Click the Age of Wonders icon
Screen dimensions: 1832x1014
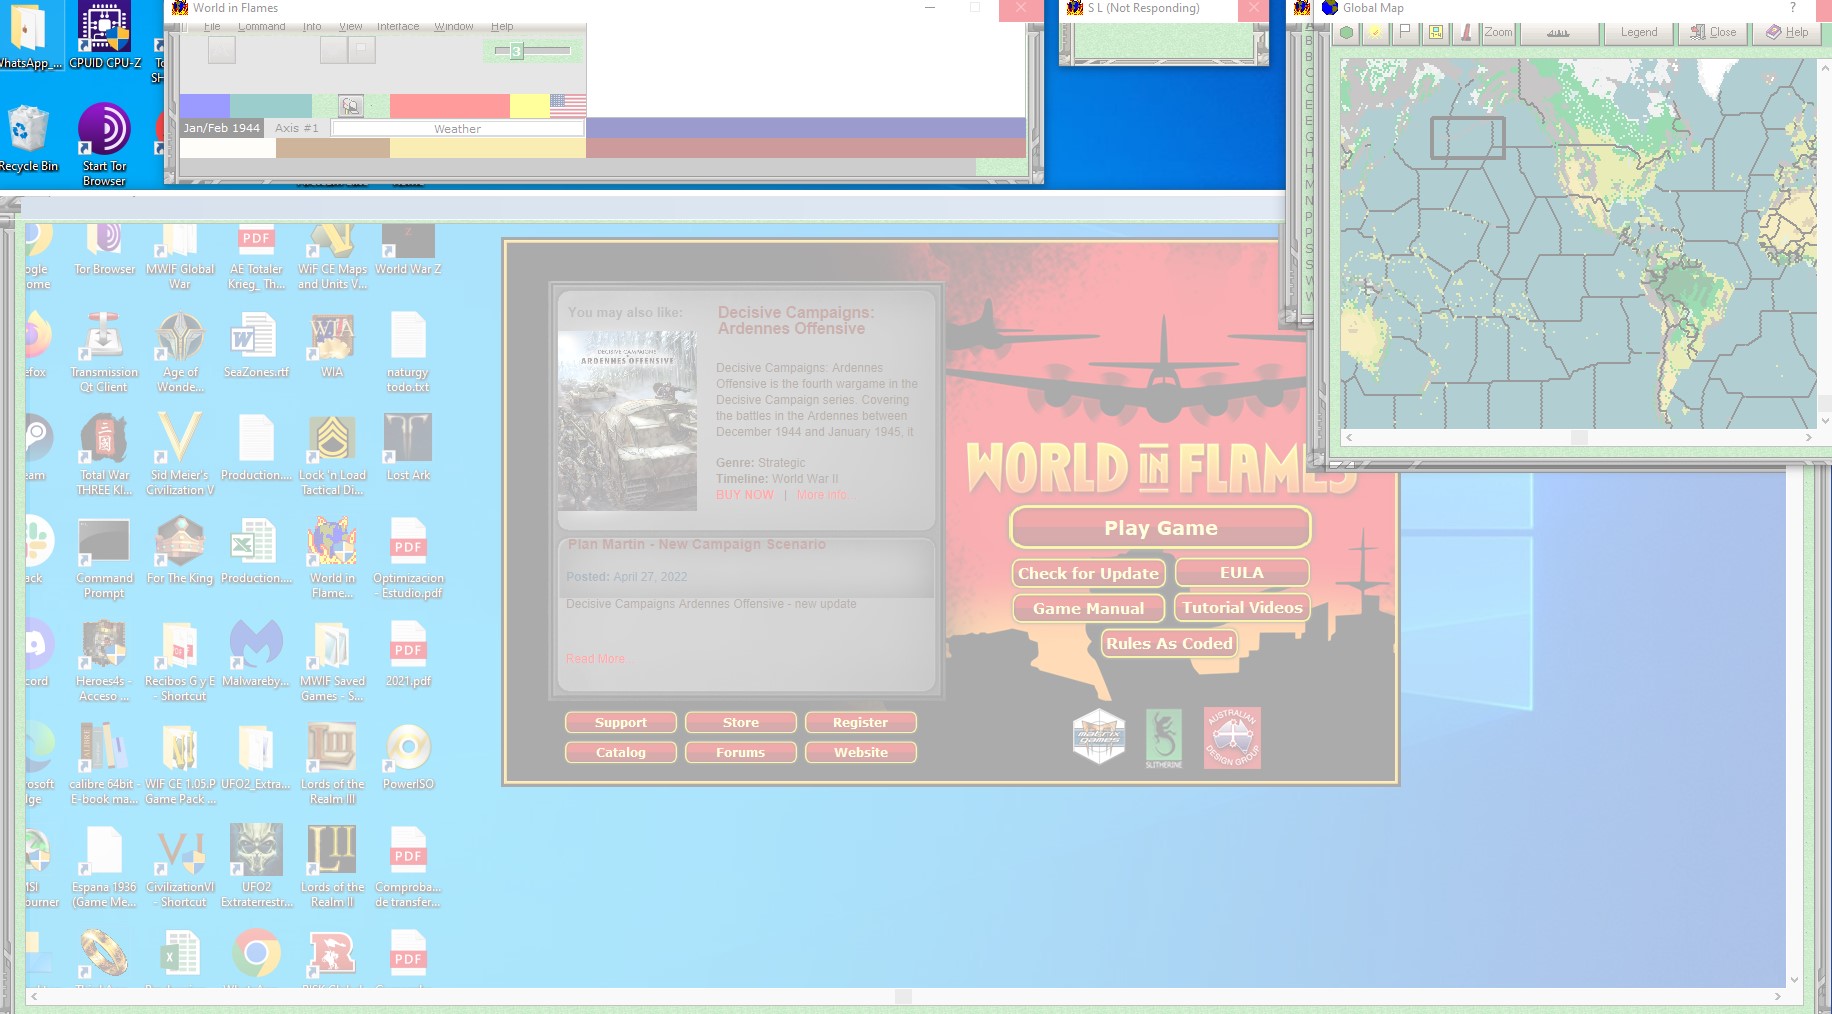tap(180, 353)
